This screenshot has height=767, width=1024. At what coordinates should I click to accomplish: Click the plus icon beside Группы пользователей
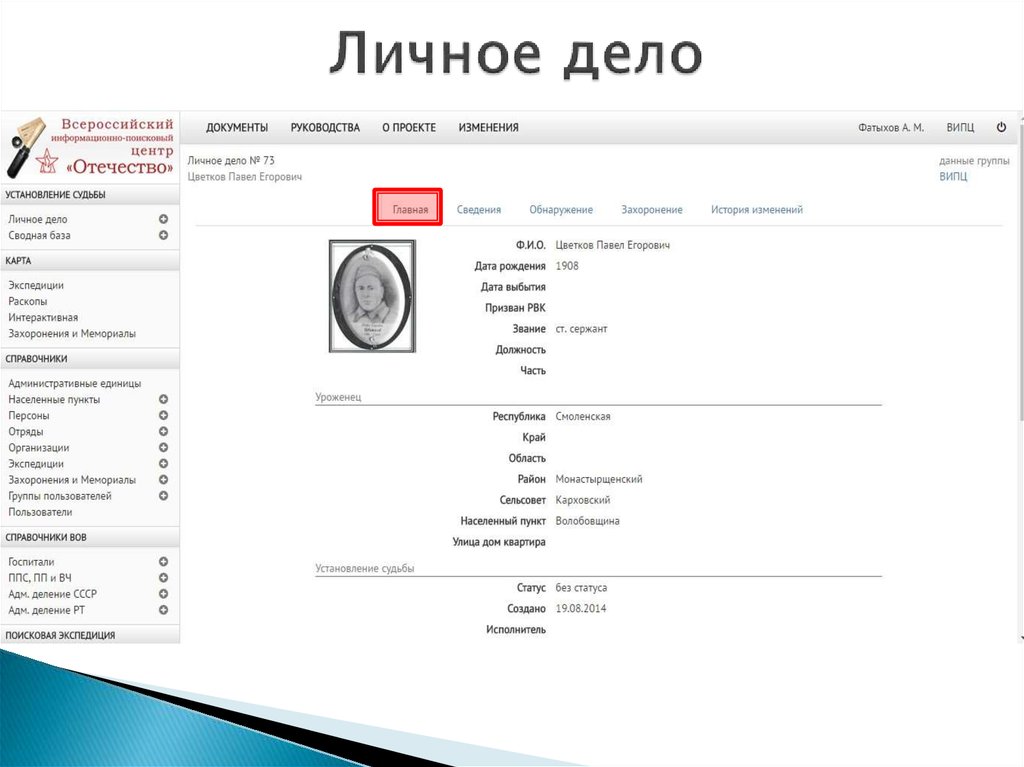(x=162, y=495)
